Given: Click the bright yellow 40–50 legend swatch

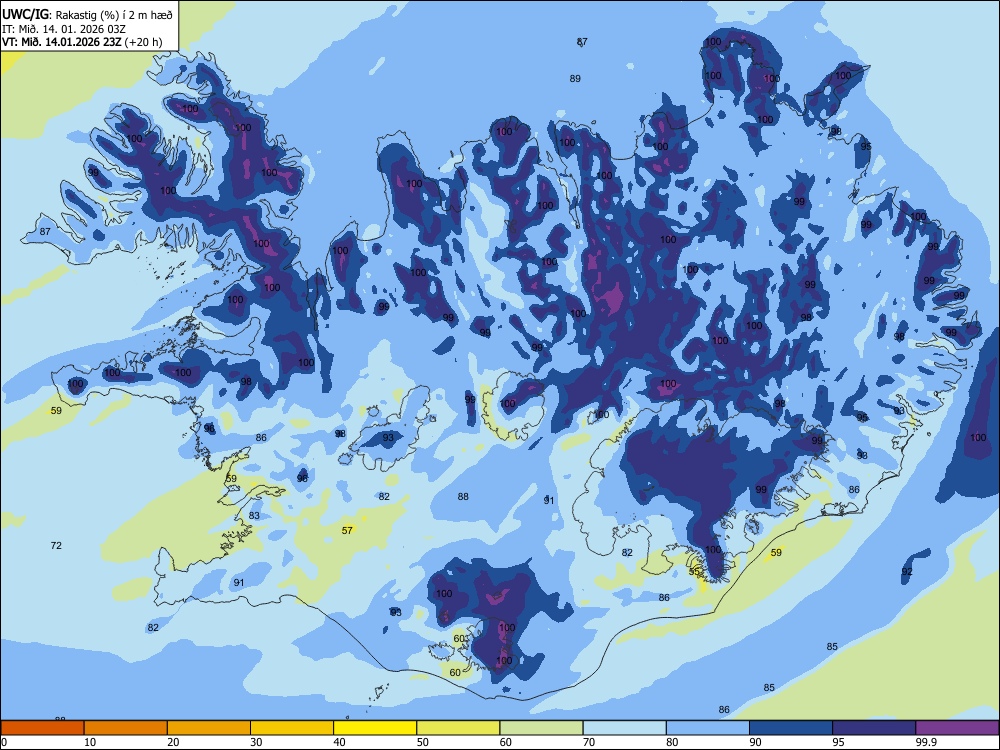Looking at the screenshot, I should pos(375,728).
